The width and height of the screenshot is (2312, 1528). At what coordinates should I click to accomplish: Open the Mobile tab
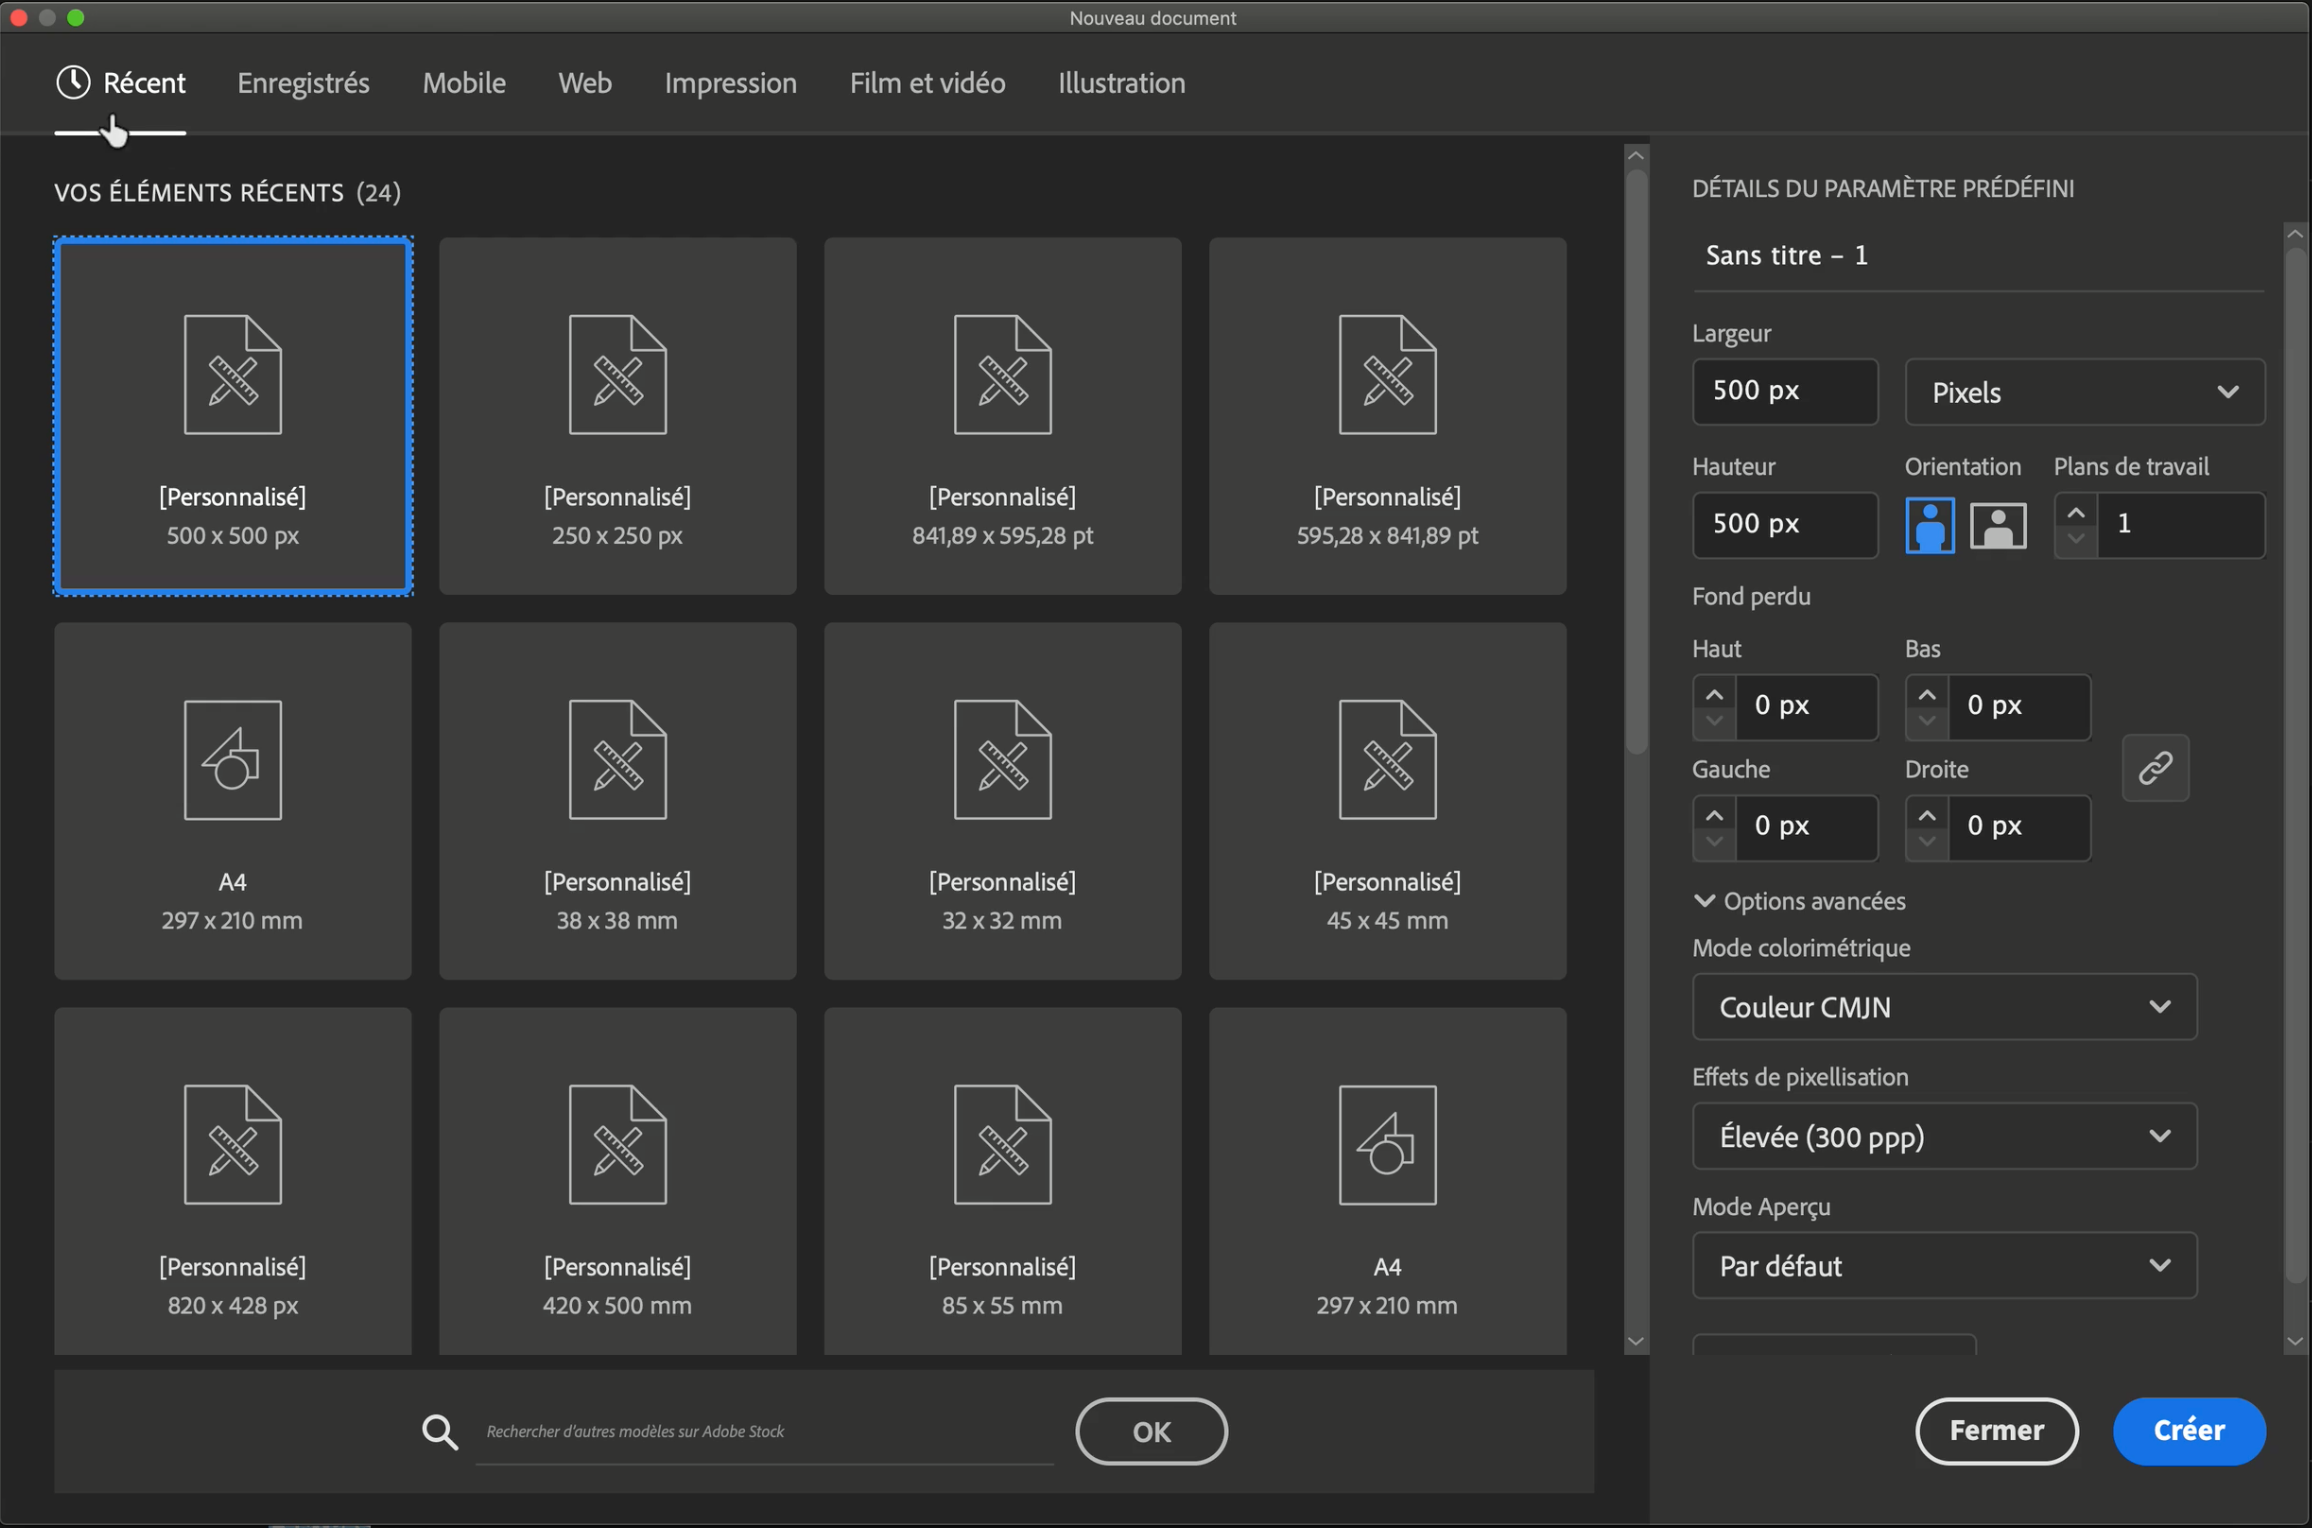[464, 83]
